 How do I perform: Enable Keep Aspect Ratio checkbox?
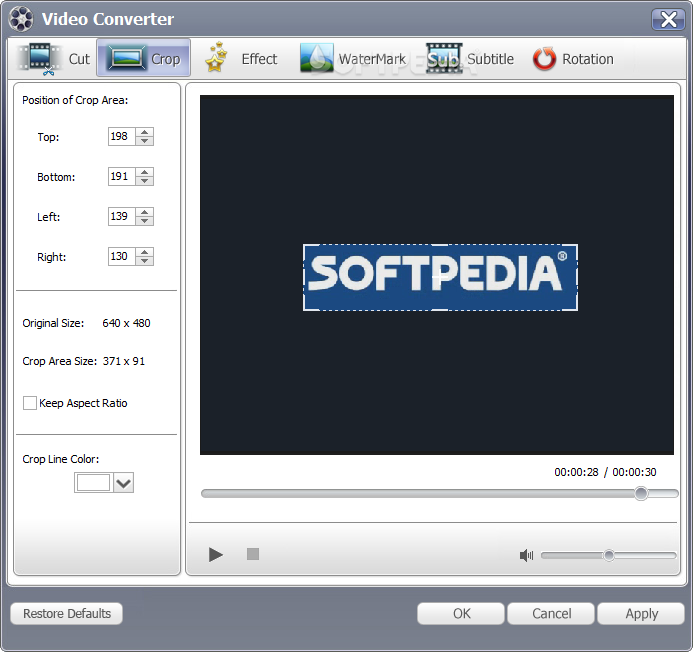pos(30,403)
